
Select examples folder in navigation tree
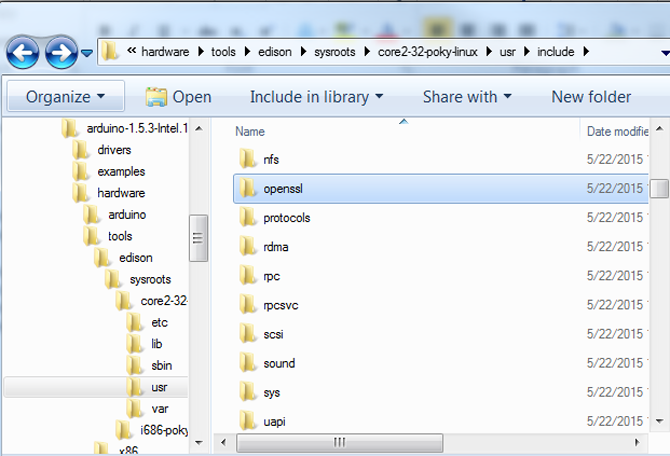tap(121, 172)
